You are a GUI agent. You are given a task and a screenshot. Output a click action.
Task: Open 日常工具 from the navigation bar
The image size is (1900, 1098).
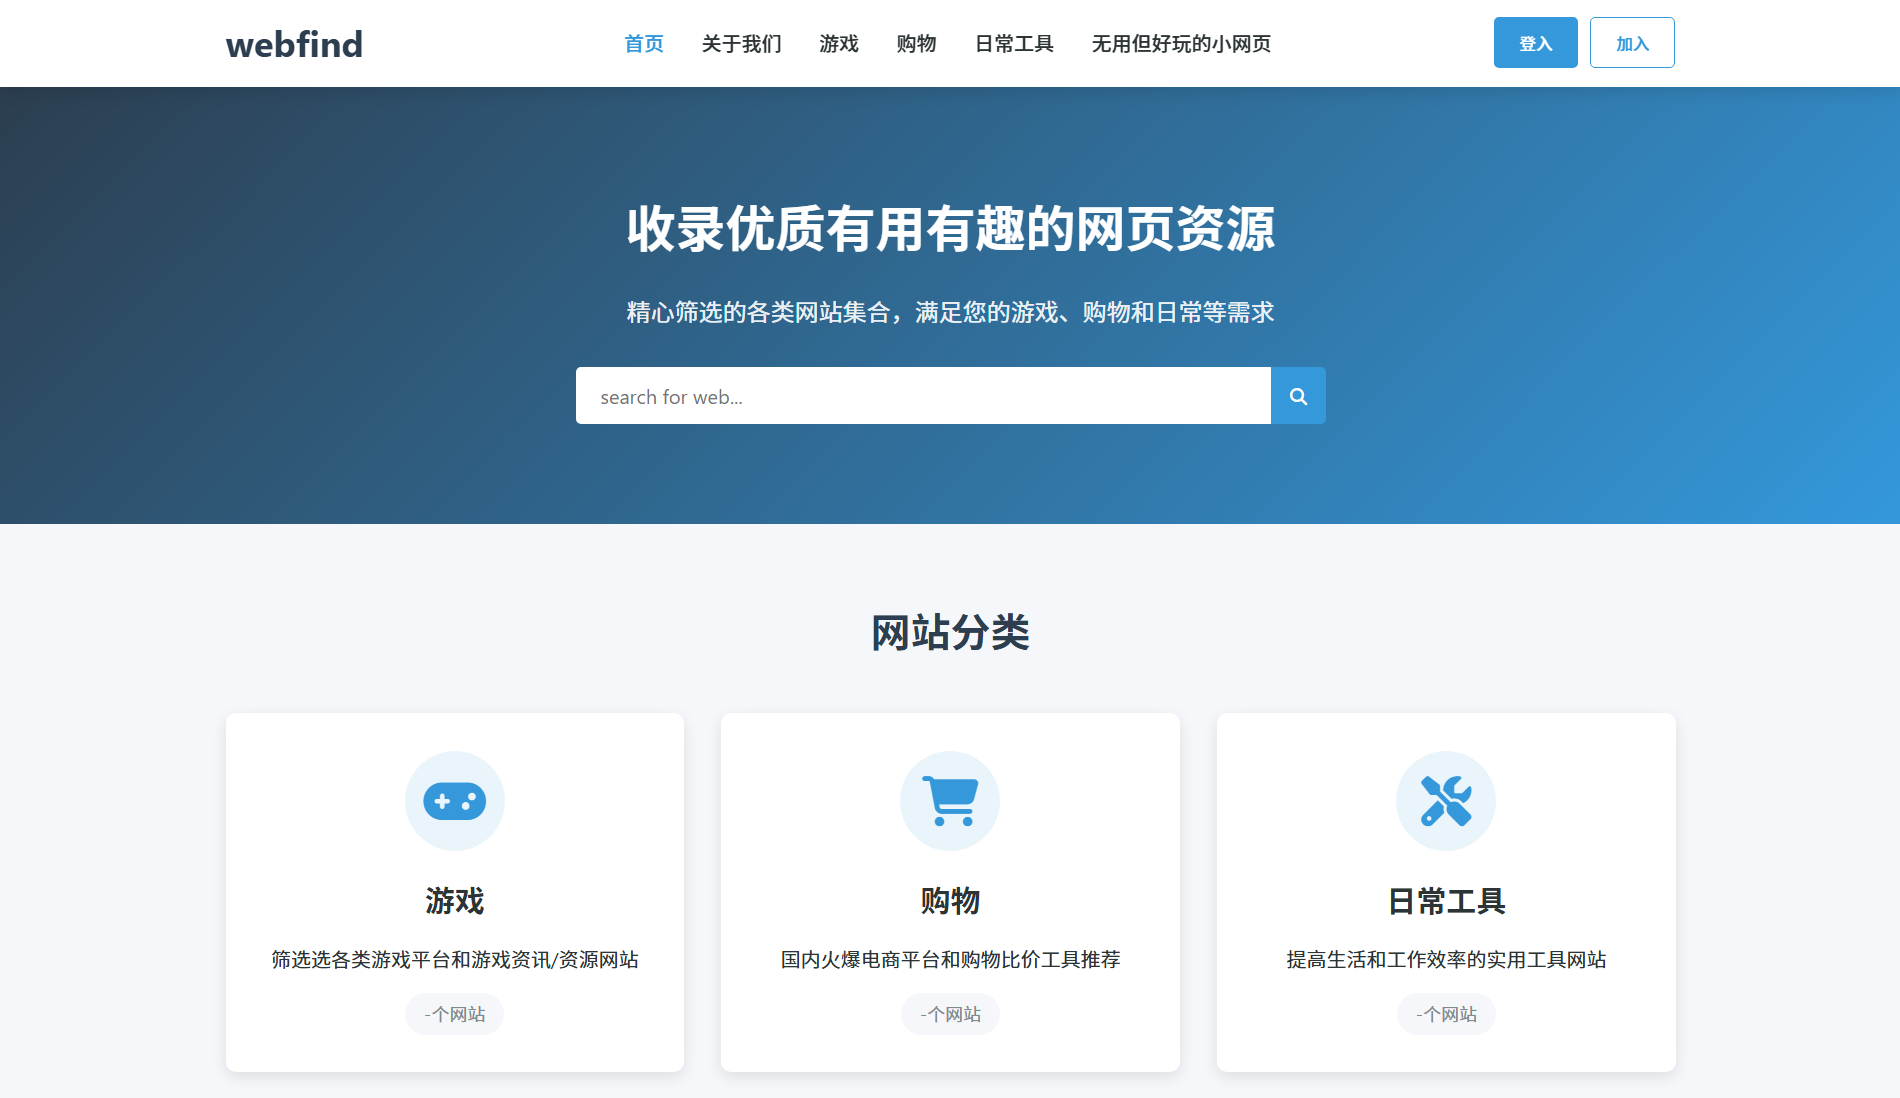pyautogui.click(x=1013, y=43)
